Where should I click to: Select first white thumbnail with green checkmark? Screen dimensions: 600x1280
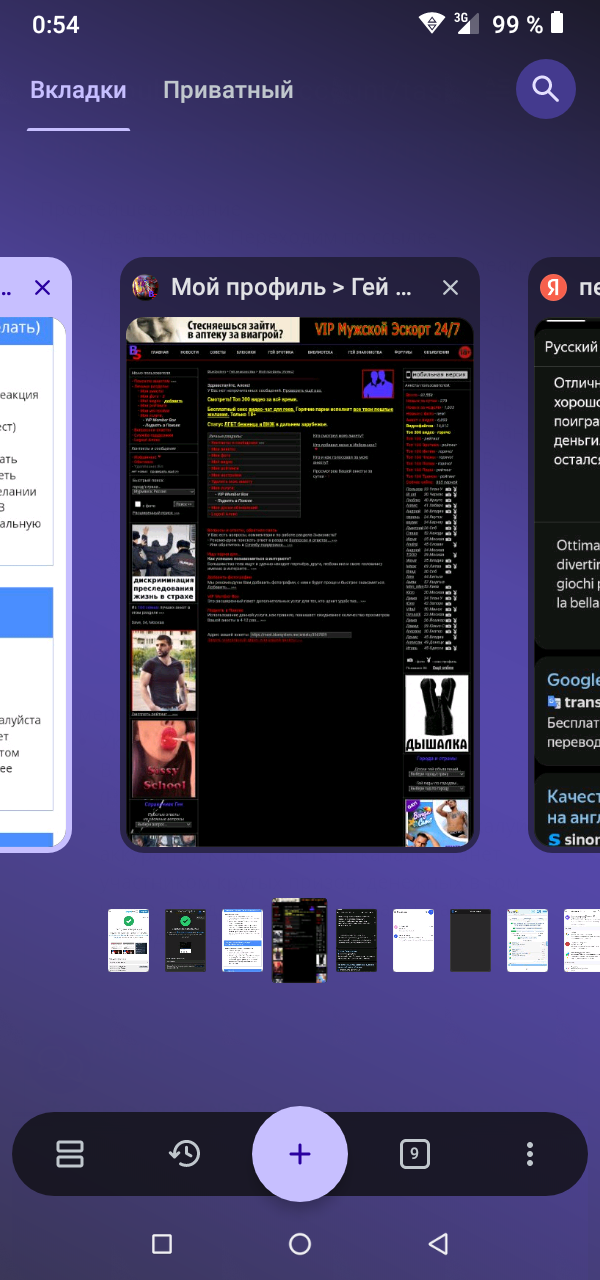128,940
